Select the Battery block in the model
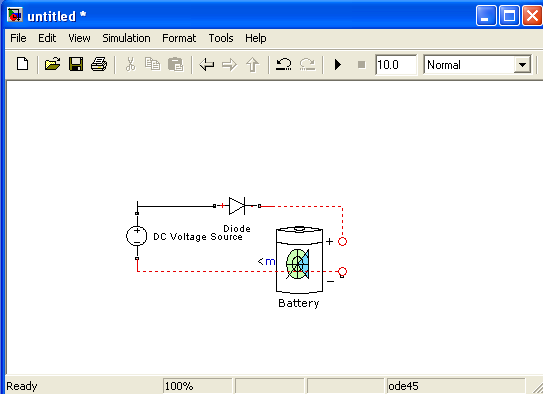The height and width of the screenshot is (394, 543). tap(300, 260)
